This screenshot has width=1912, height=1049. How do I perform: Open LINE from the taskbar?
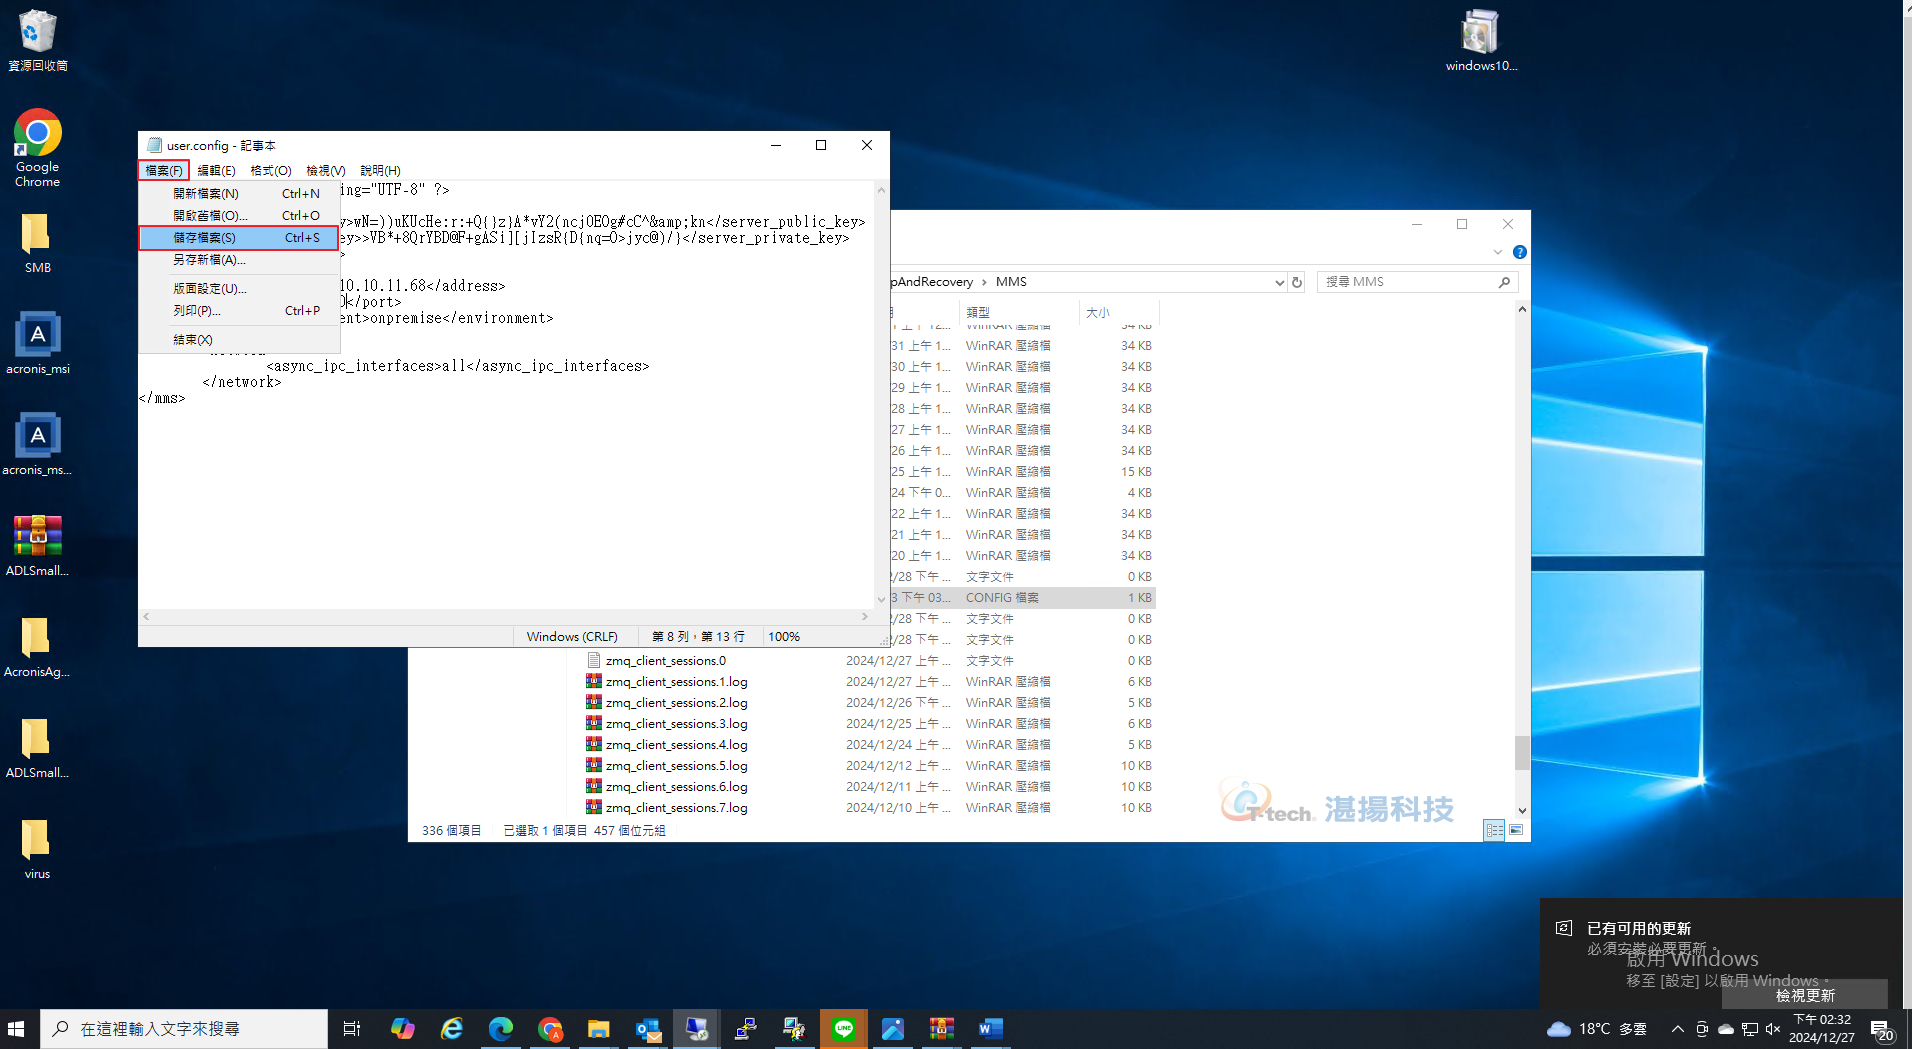[x=843, y=1029]
